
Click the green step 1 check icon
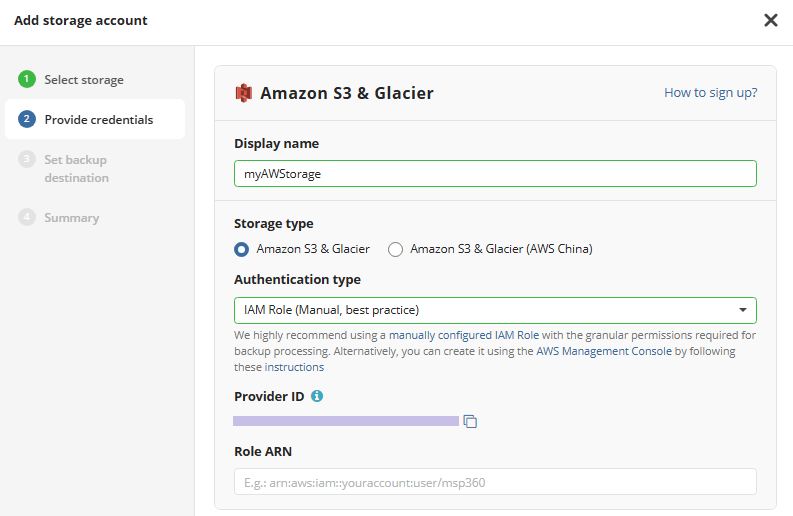click(27, 80)
